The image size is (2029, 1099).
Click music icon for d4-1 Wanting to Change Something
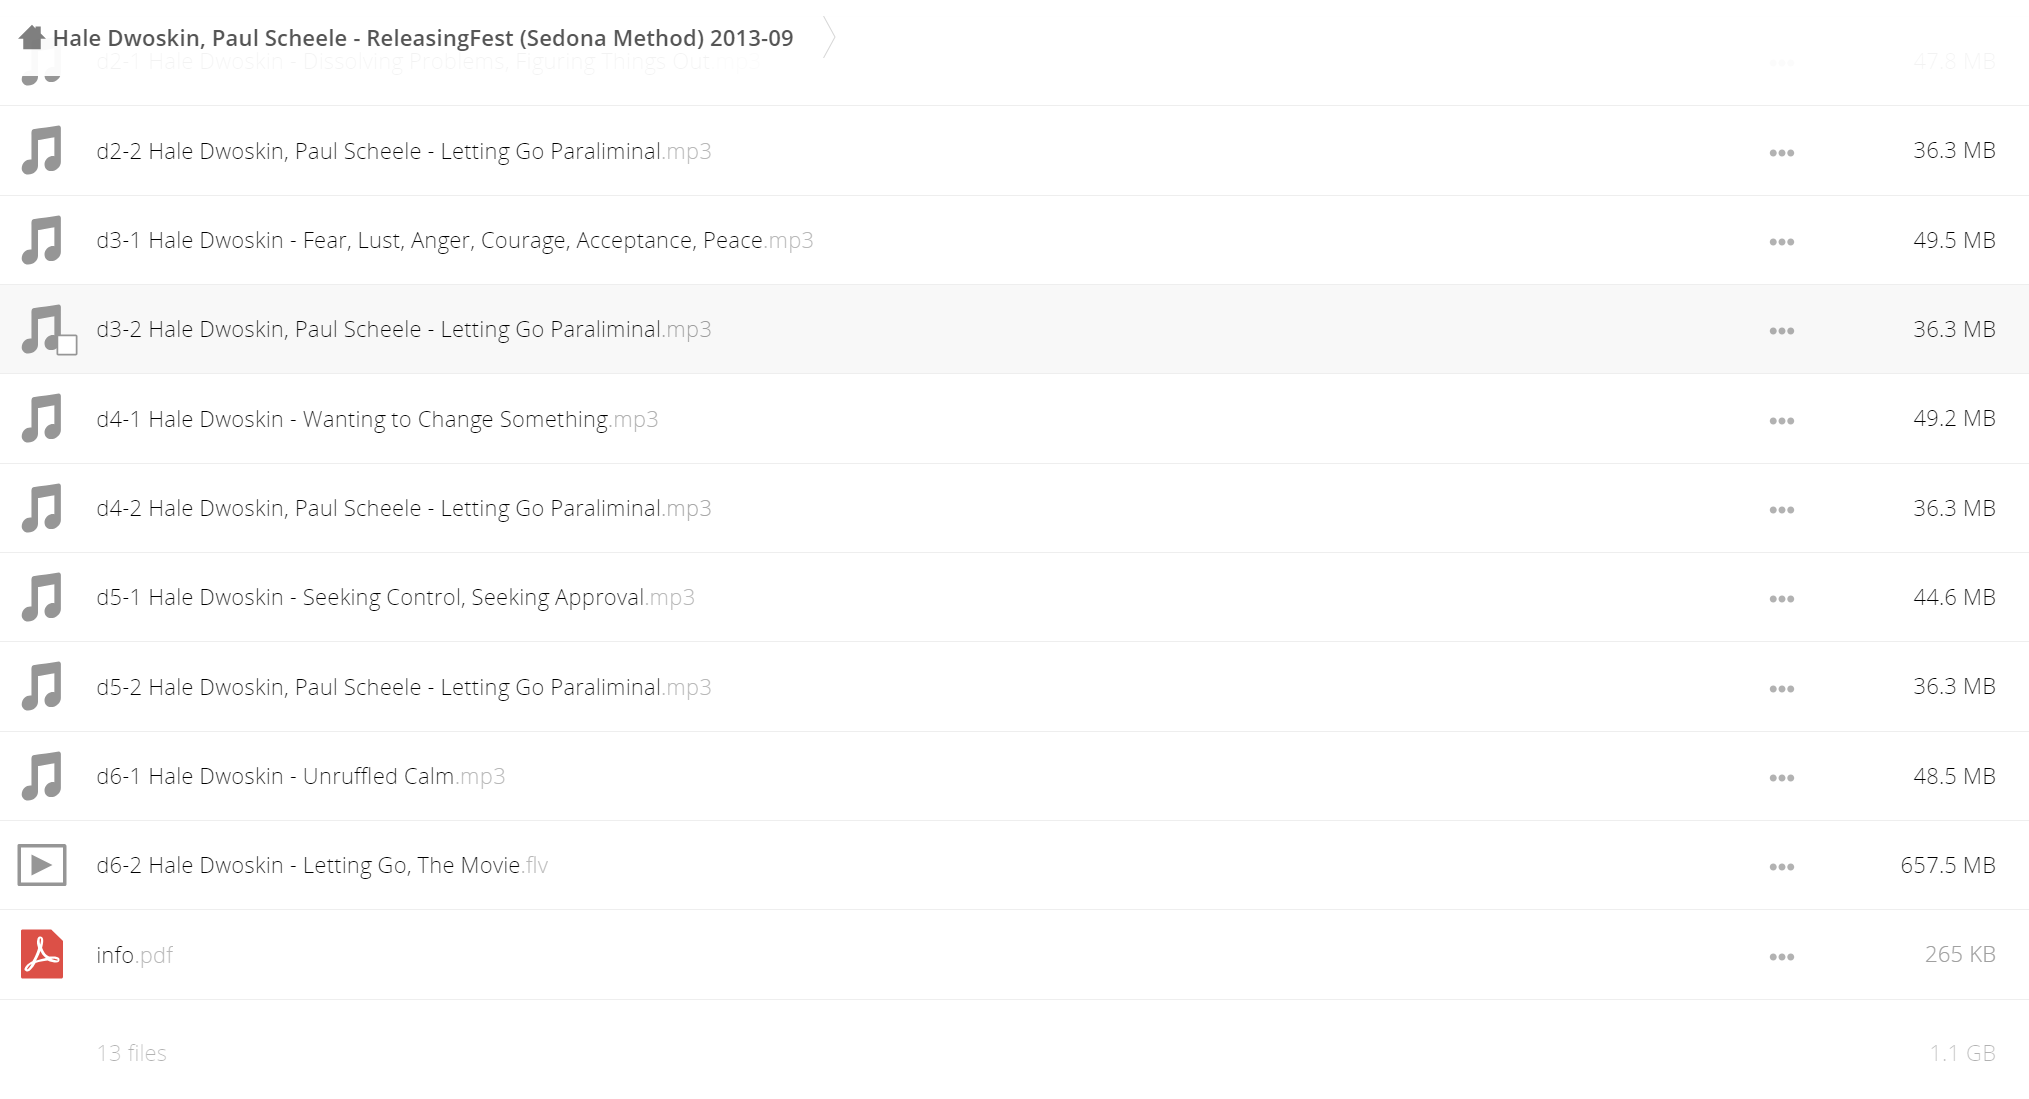click(42, 419)
